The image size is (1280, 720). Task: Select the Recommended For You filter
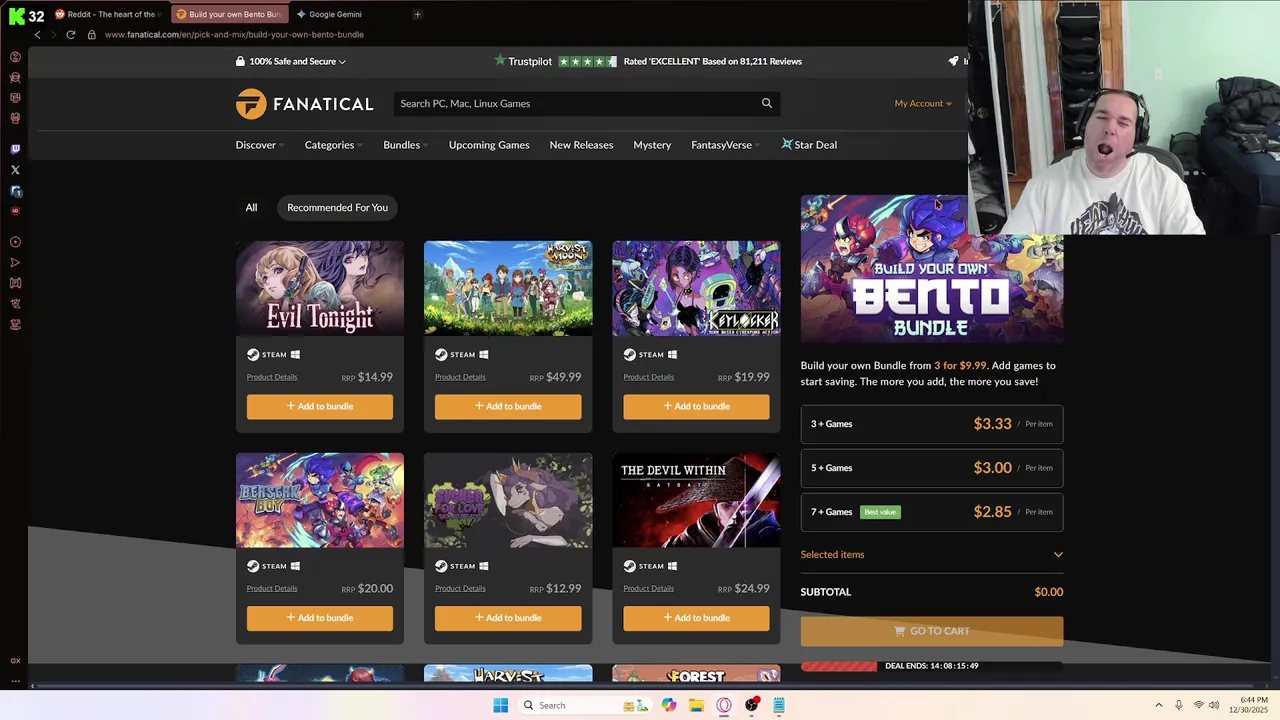(337, 207)
